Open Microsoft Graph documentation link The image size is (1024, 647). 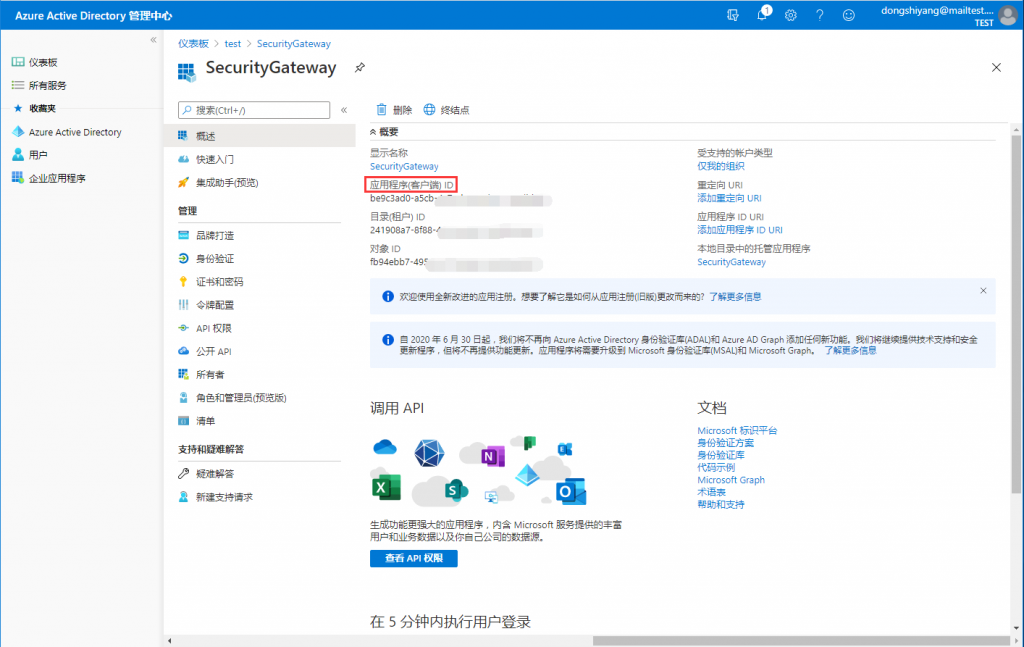click(x=730, y=480)
